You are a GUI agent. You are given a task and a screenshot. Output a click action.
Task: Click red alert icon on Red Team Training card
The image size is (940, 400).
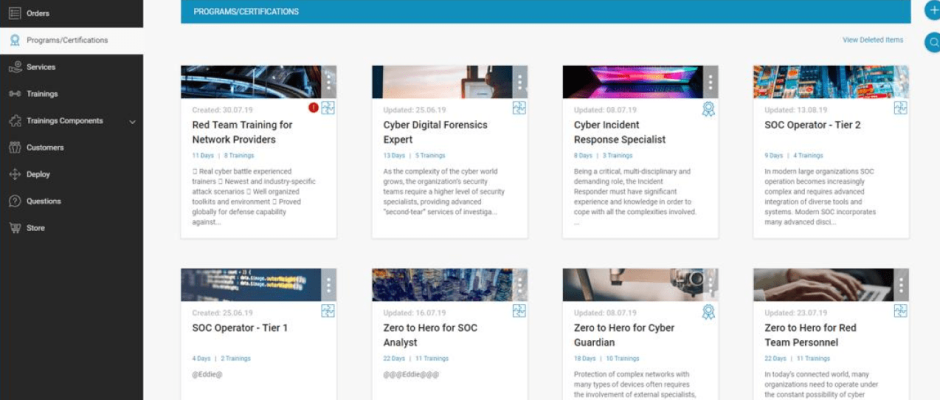point(313,108)
